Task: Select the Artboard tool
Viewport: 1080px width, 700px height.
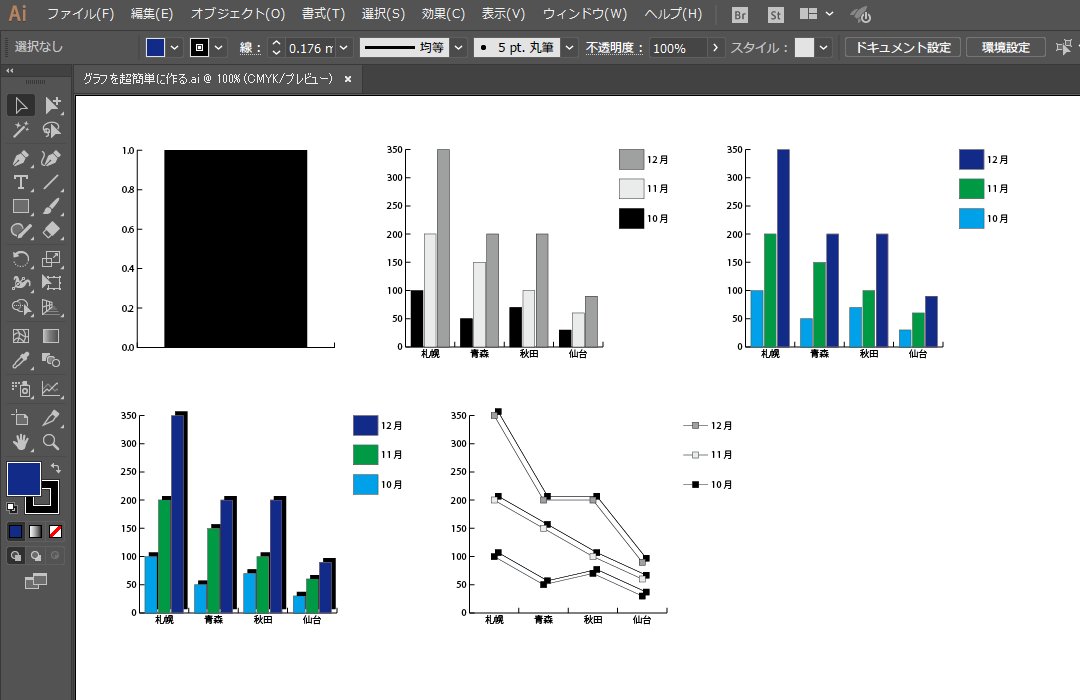Action: 21,418
